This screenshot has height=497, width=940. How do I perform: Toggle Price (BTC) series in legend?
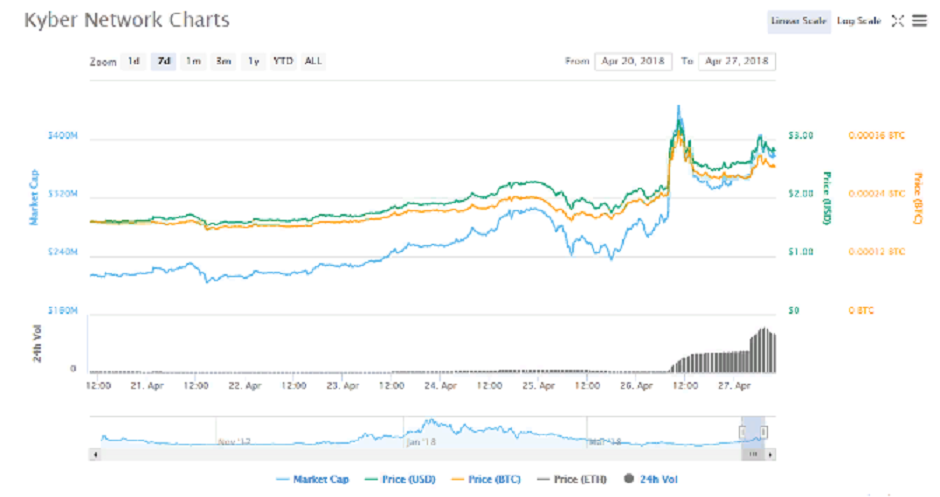pyautogui.click(x=486, y=479)
